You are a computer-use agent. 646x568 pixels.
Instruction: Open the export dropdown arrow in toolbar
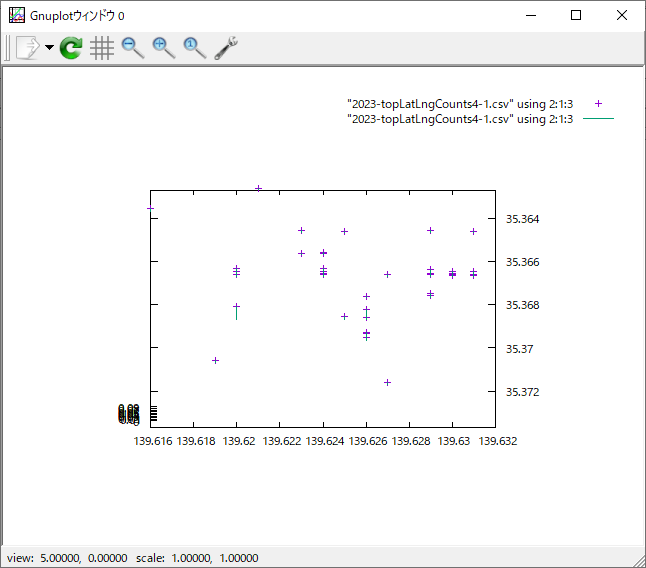(x=49, y=48)
